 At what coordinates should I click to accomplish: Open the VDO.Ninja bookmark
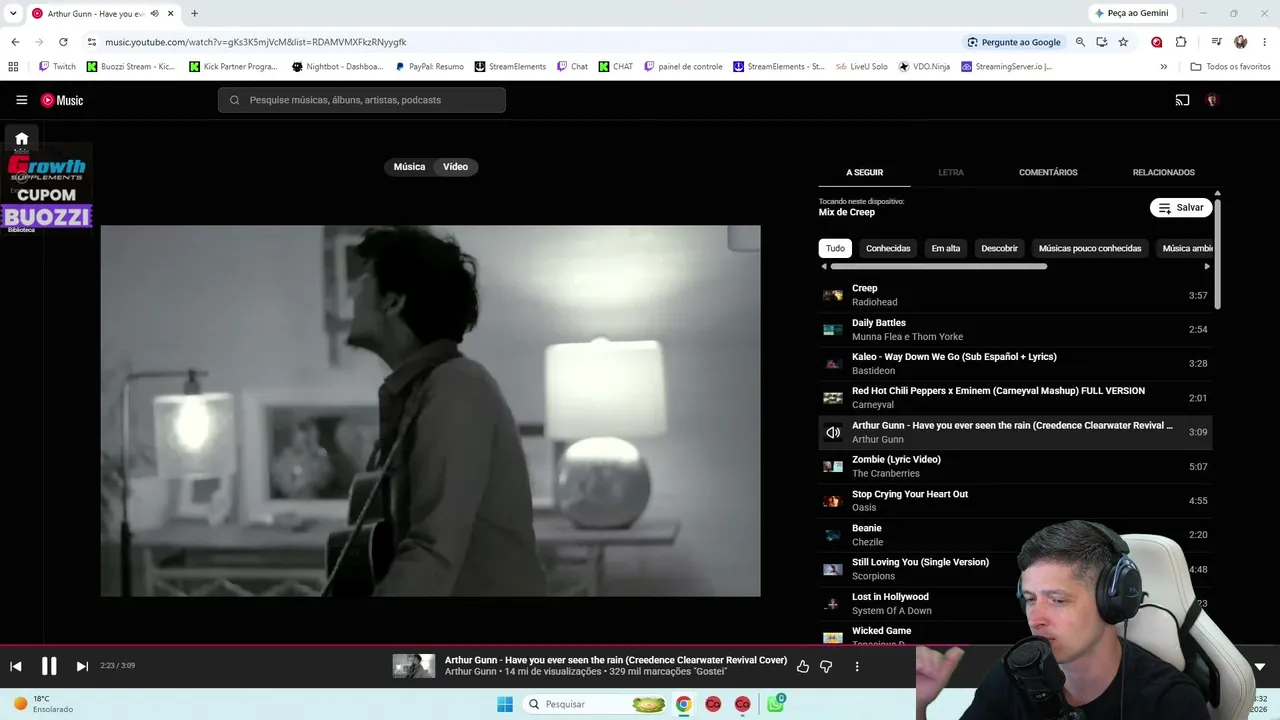[924, 67]
